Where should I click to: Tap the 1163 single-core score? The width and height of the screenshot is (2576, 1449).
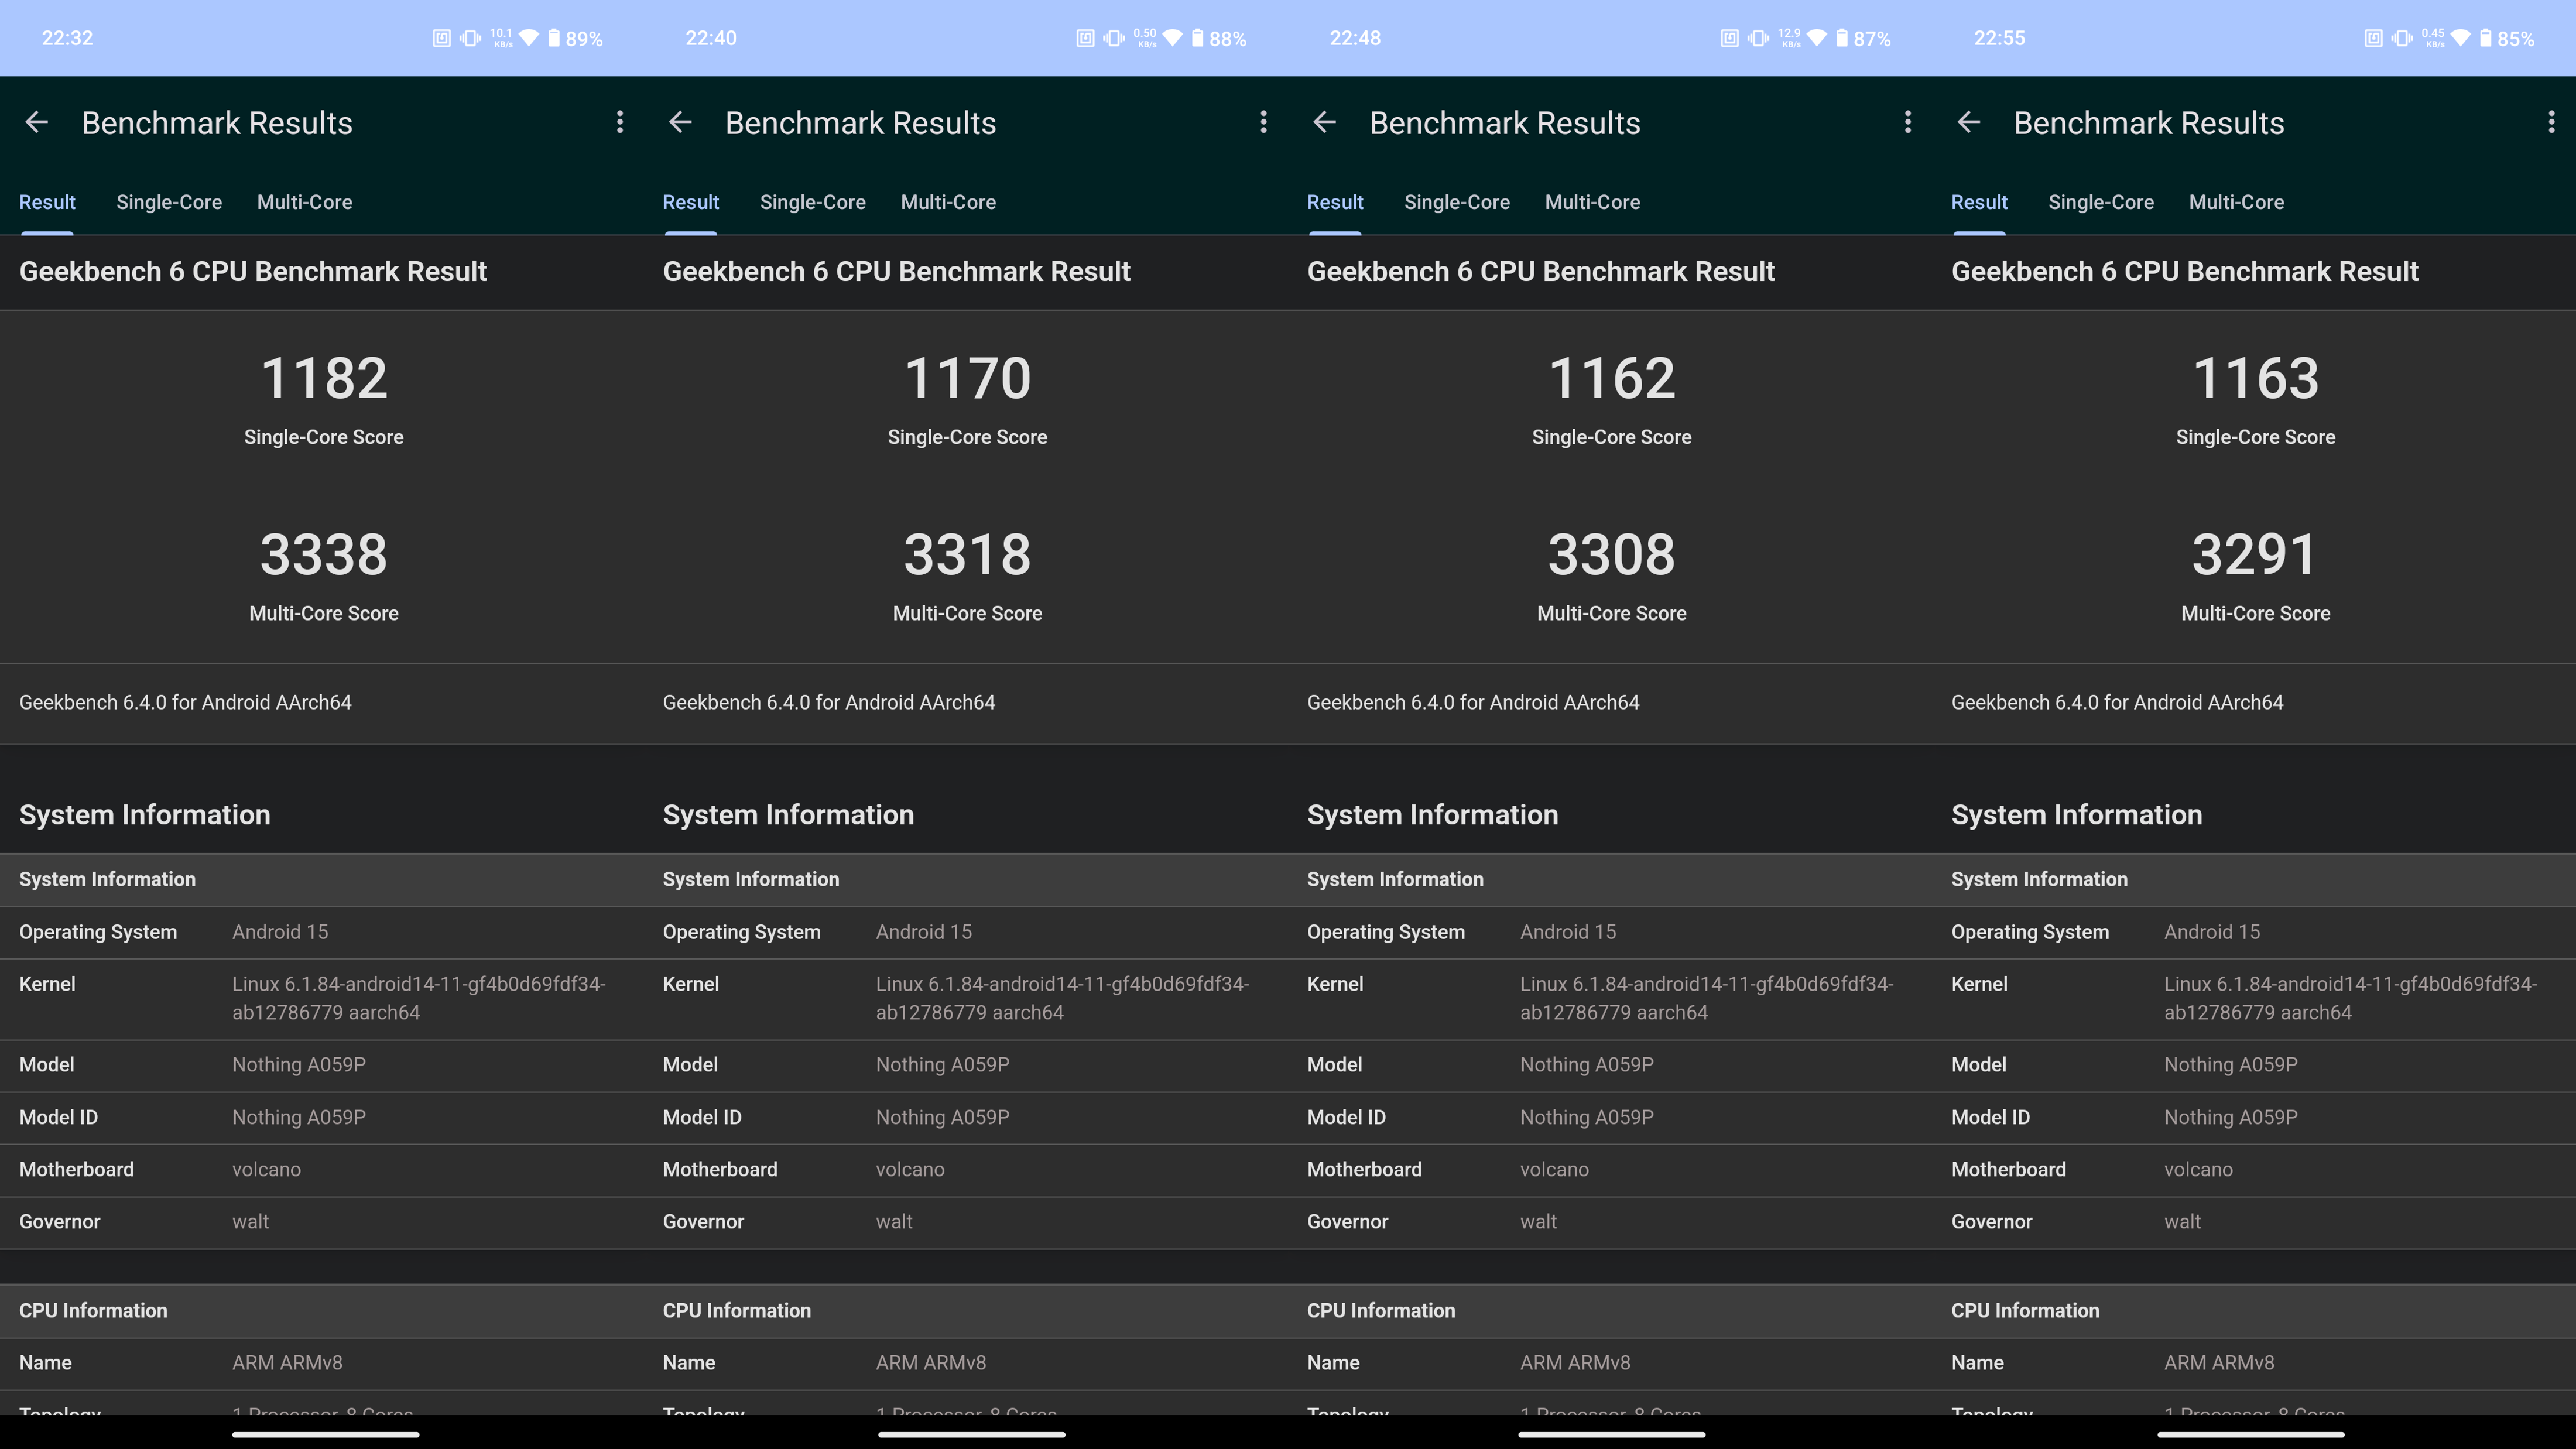pyautogui.click(x=2255, y=378)
